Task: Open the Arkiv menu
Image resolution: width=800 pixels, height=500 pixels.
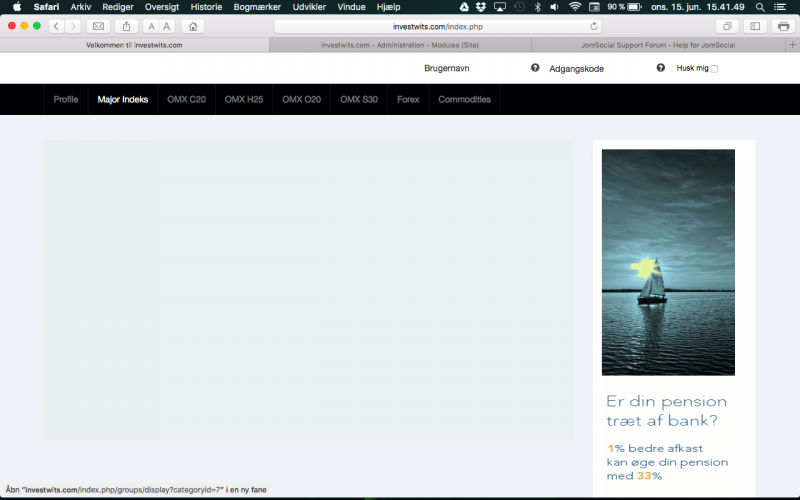Action: point(81,7)
